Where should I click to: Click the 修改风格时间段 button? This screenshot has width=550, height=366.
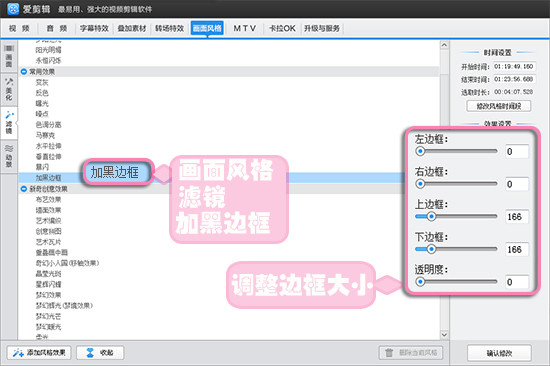point(499,106)
